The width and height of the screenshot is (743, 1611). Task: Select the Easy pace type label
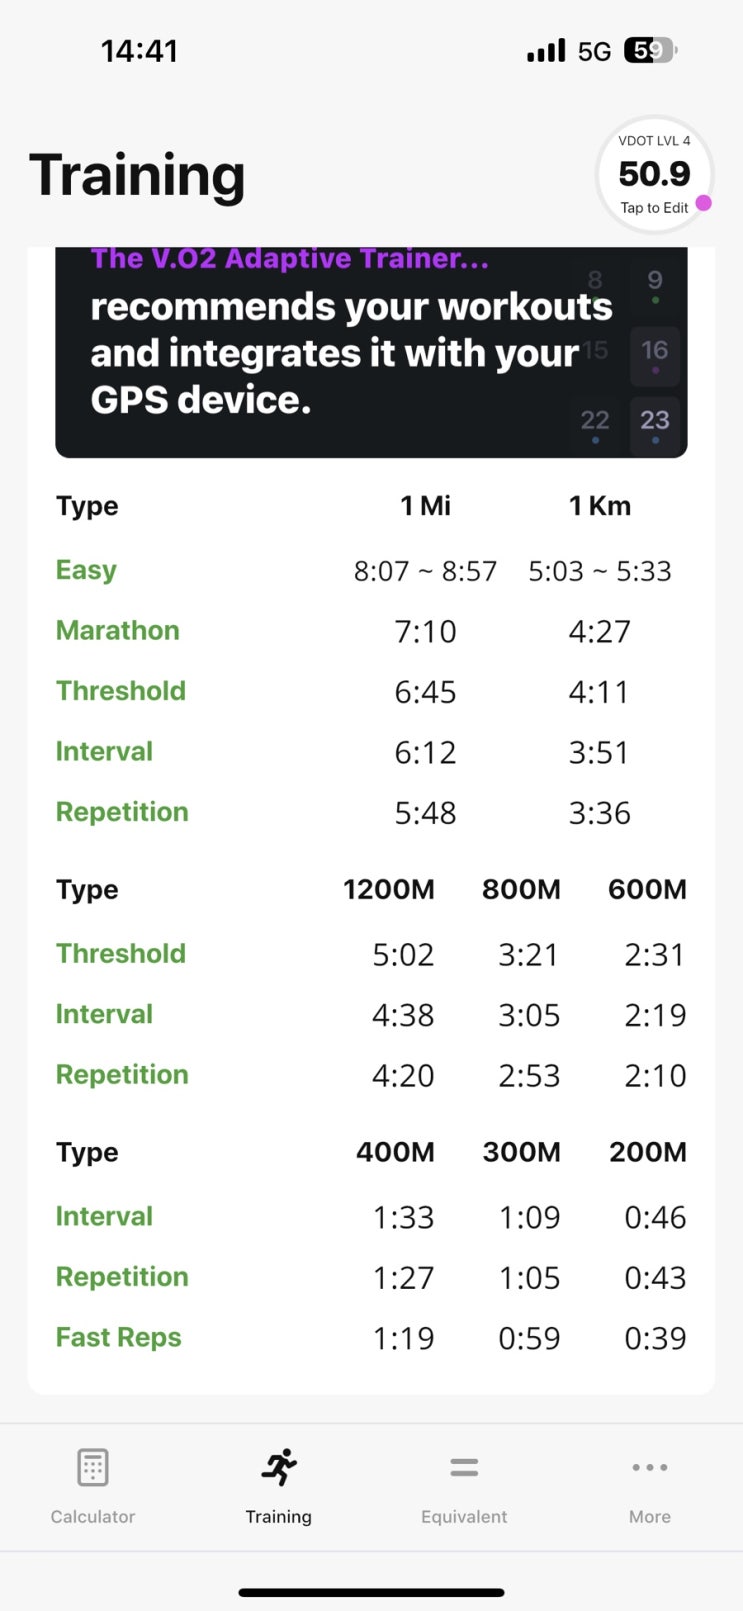(86, 570)
